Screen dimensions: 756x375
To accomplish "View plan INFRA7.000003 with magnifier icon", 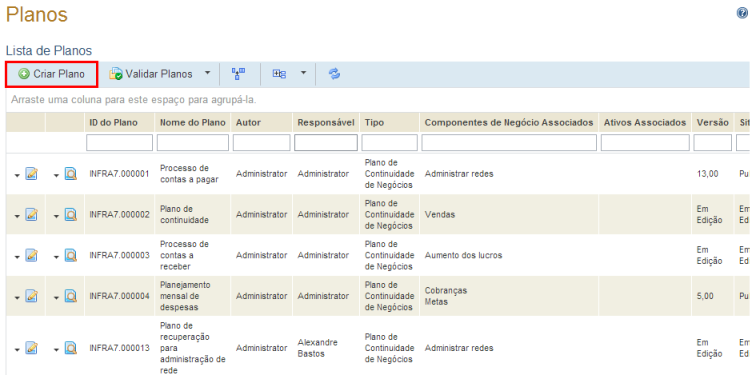I will pyautogui.click(x=71, y=255).
